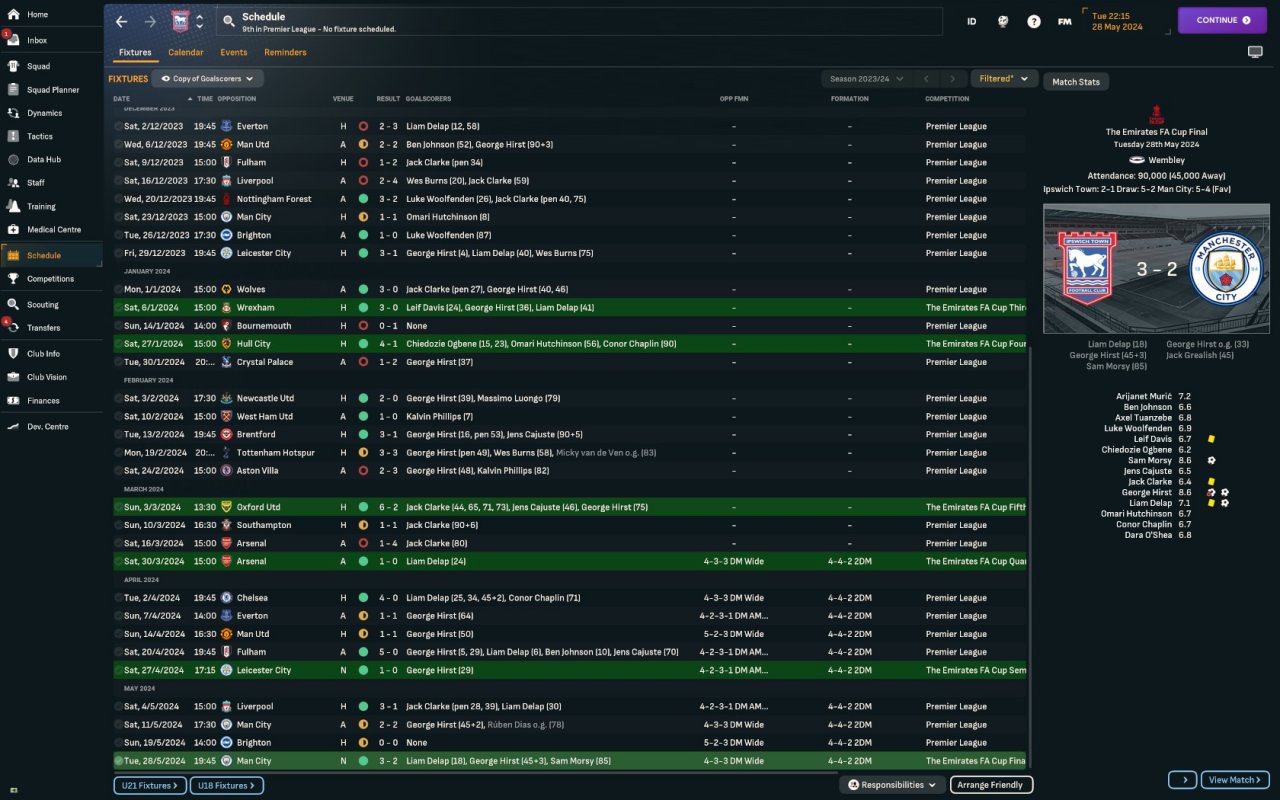Click the Continue button
Image resolution: width=1280 pixels, height=800 pixels.
click(1222, 20)
